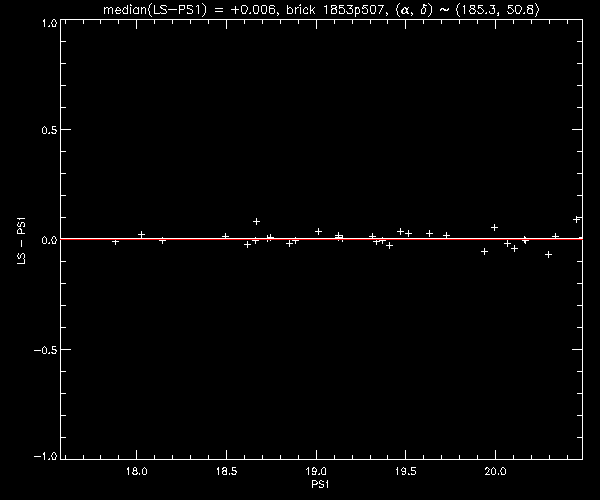Image resolution: width=600 pixels, height=500 pixels.
Task: Click the y-axis tick label 0.5
Action: pos(49,130)
